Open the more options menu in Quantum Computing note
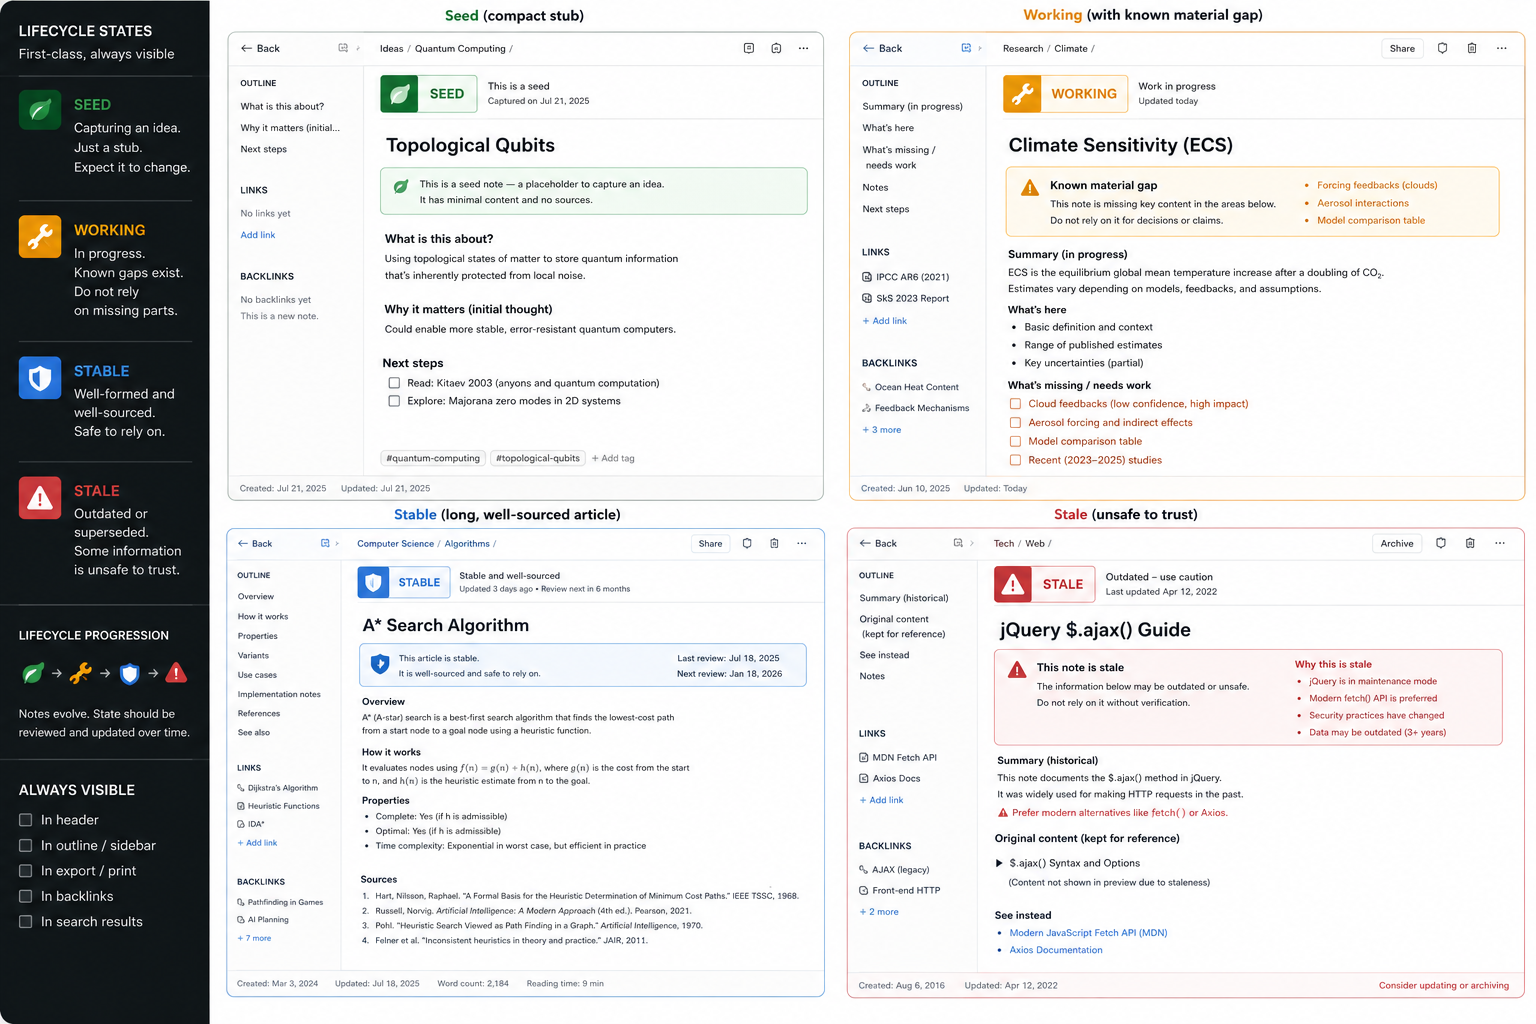 pos(803,48)
